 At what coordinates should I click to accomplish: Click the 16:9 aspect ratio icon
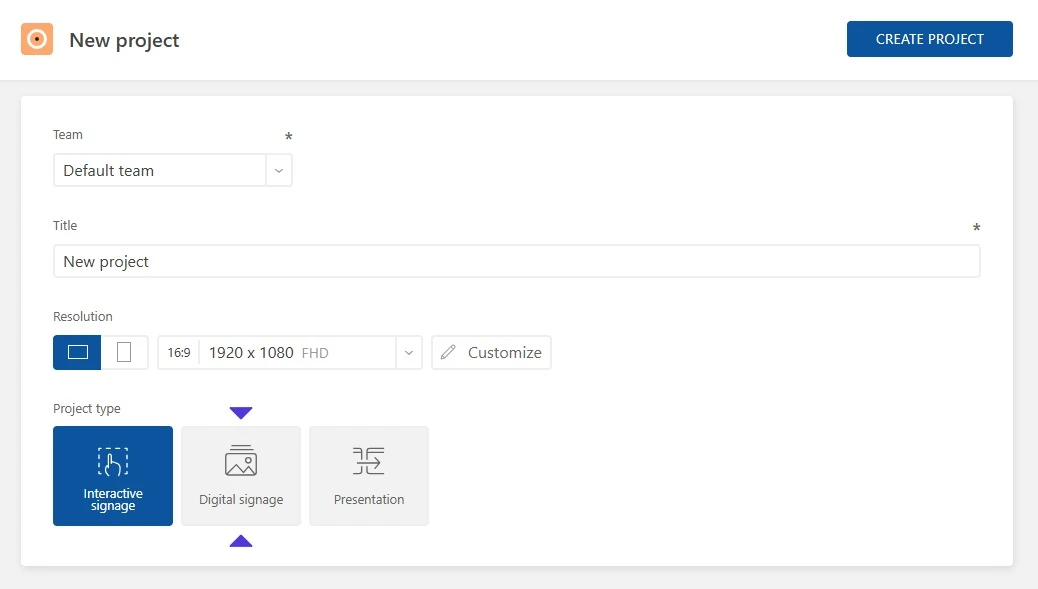(178, 352)
